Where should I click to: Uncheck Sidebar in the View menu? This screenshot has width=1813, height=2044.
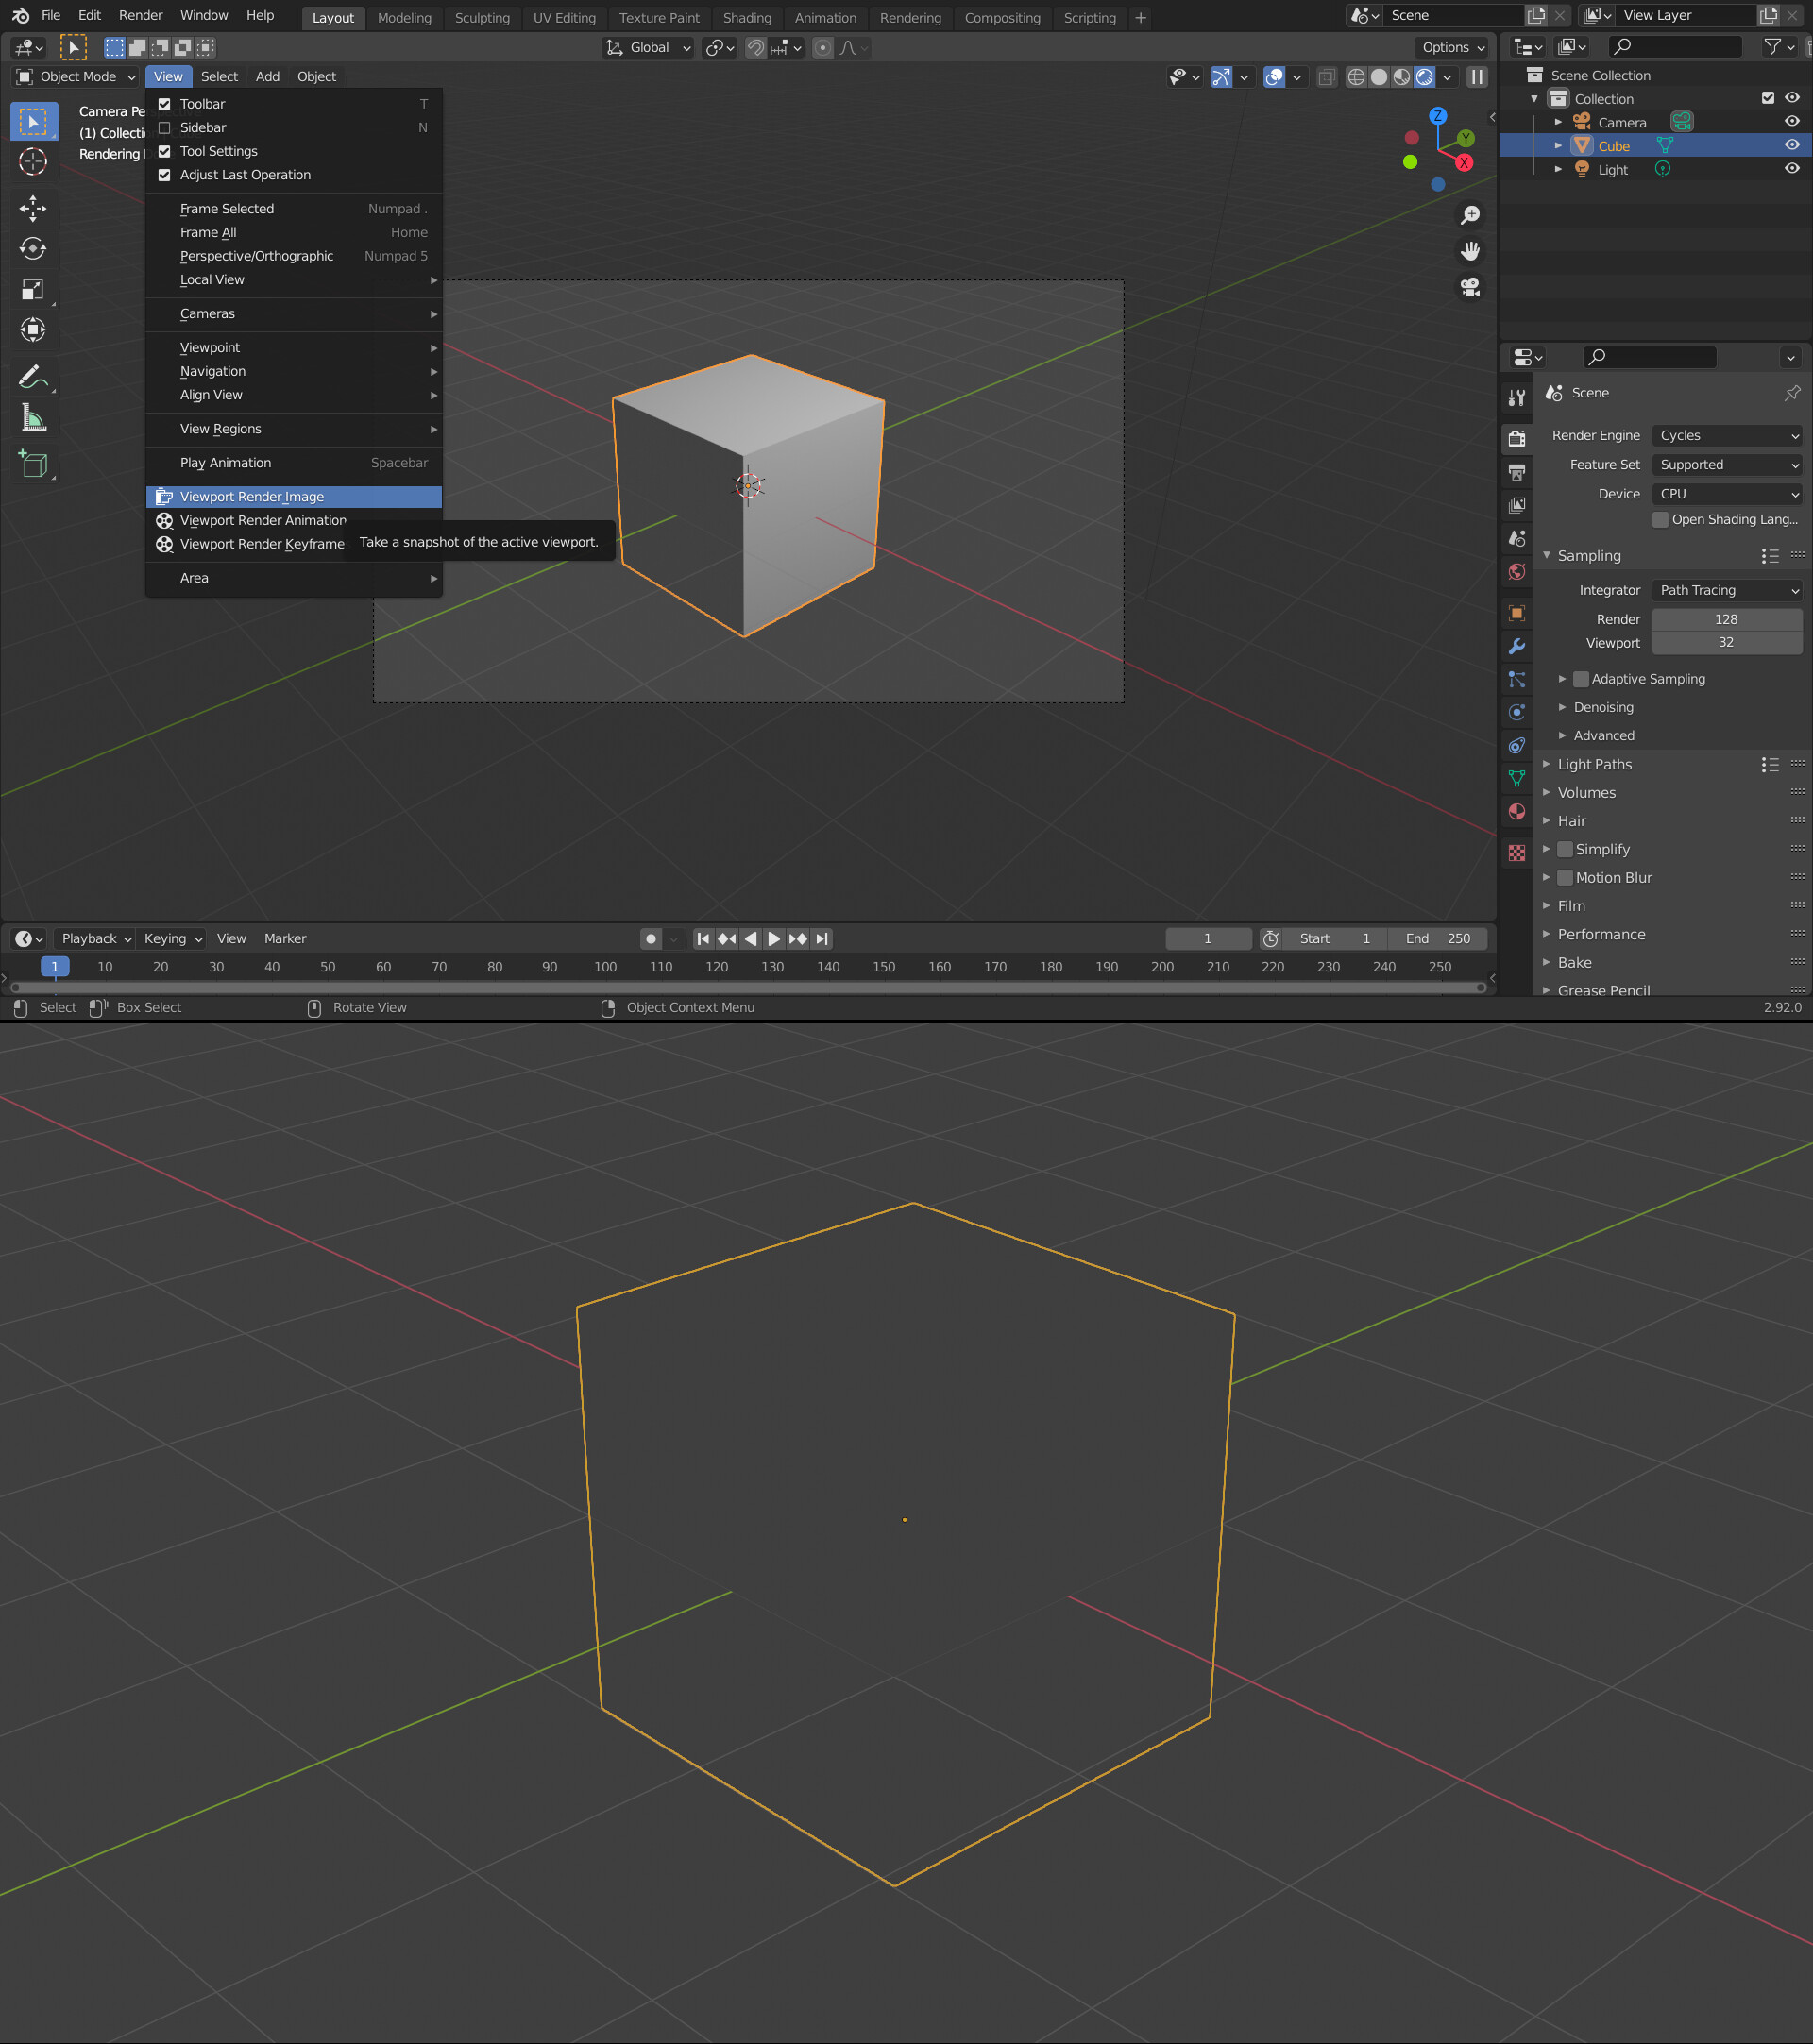[x=165, y=127]
